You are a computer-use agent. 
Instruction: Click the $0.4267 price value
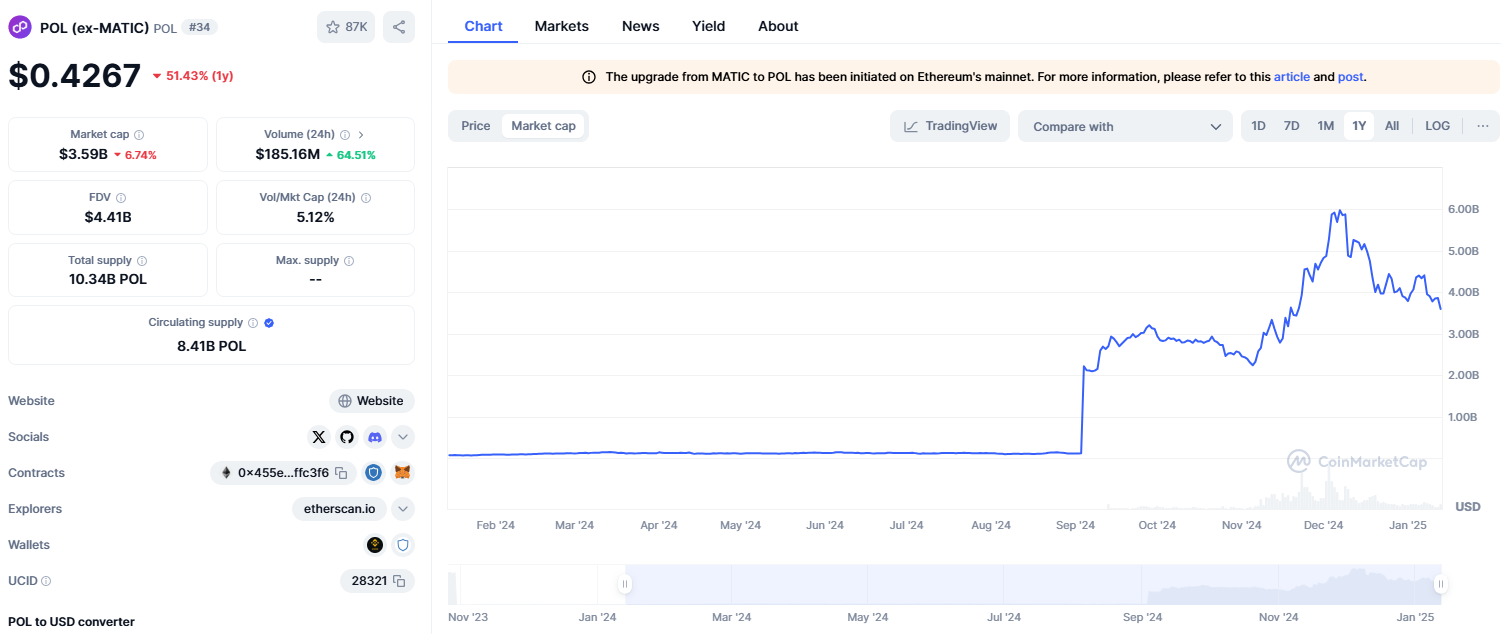(x=75, y=76)
